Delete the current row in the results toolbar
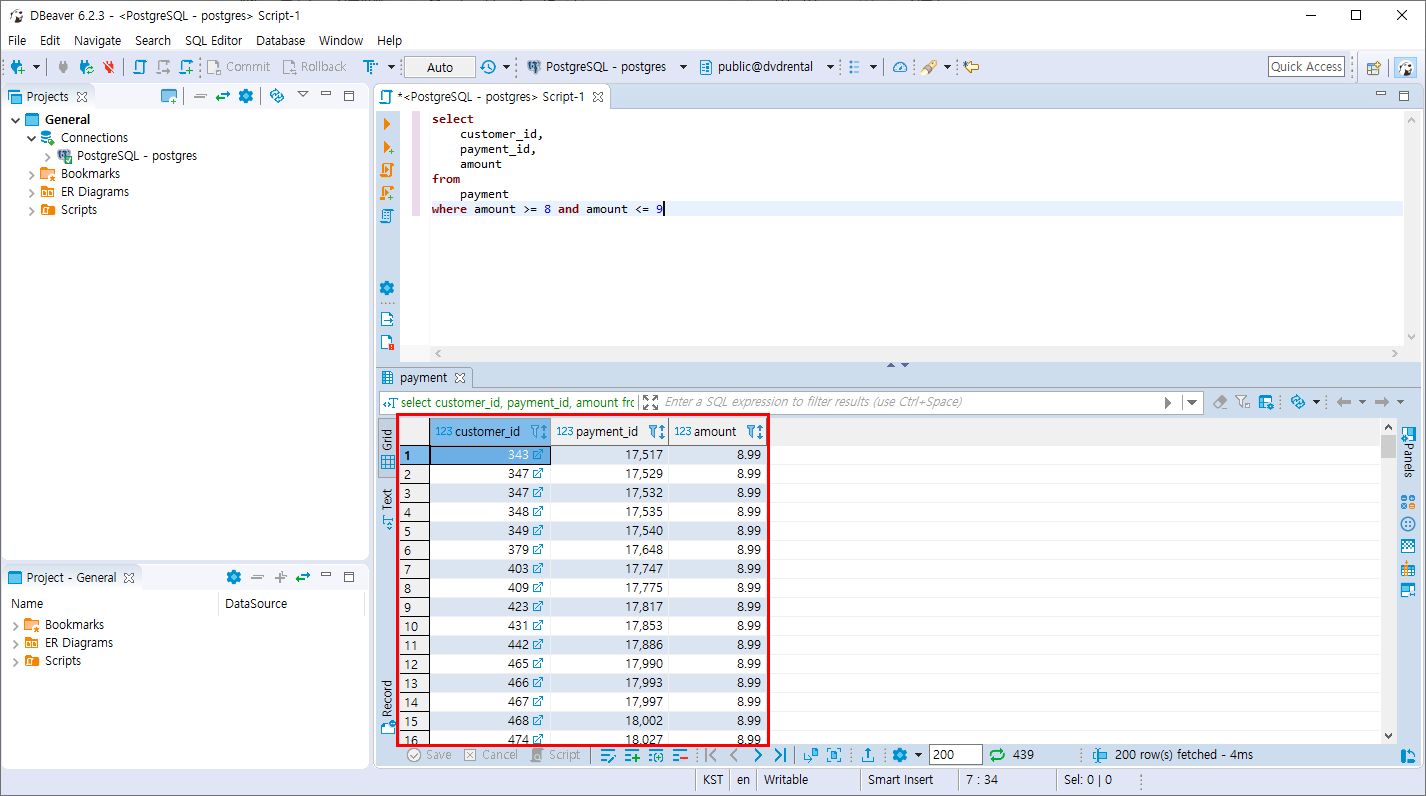This screenshot has height=796, width=1426. pos(680,755)
